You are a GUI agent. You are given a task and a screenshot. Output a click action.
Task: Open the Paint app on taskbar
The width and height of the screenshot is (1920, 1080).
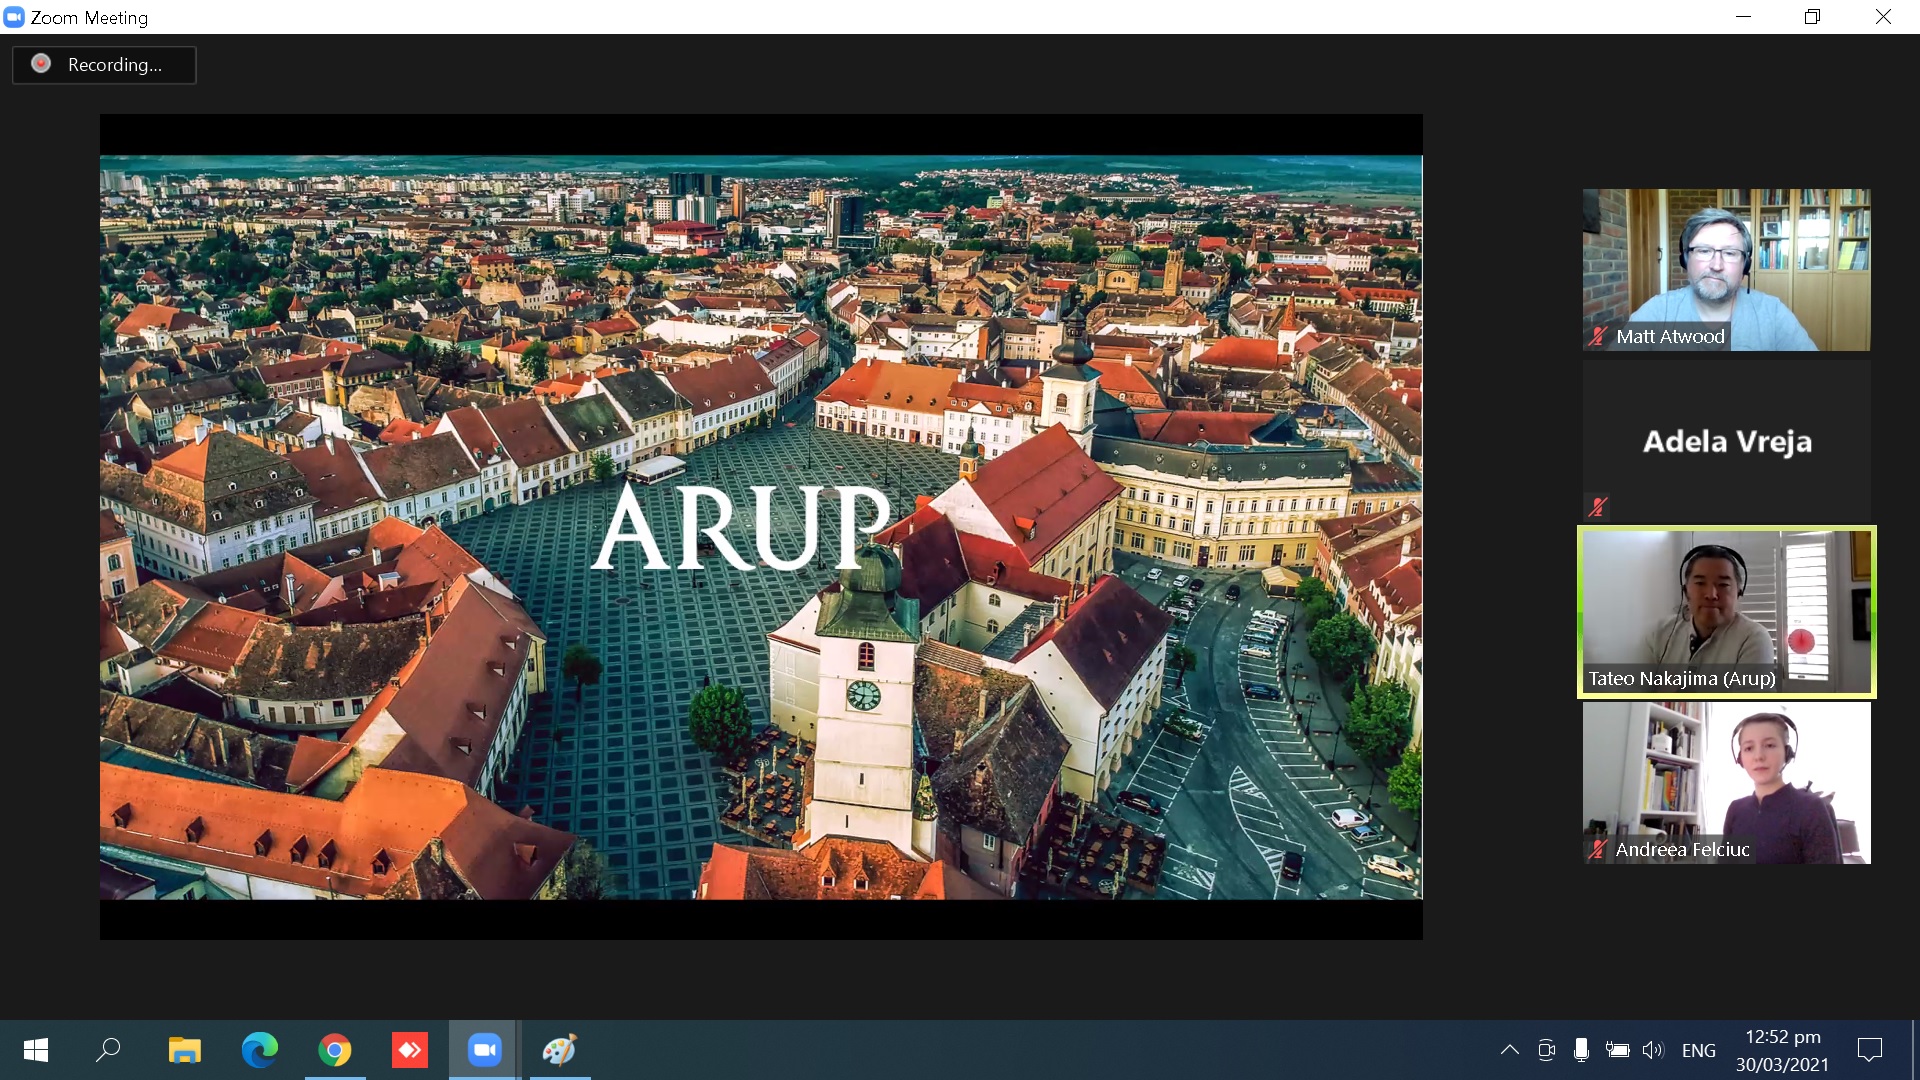point(560,1050)
